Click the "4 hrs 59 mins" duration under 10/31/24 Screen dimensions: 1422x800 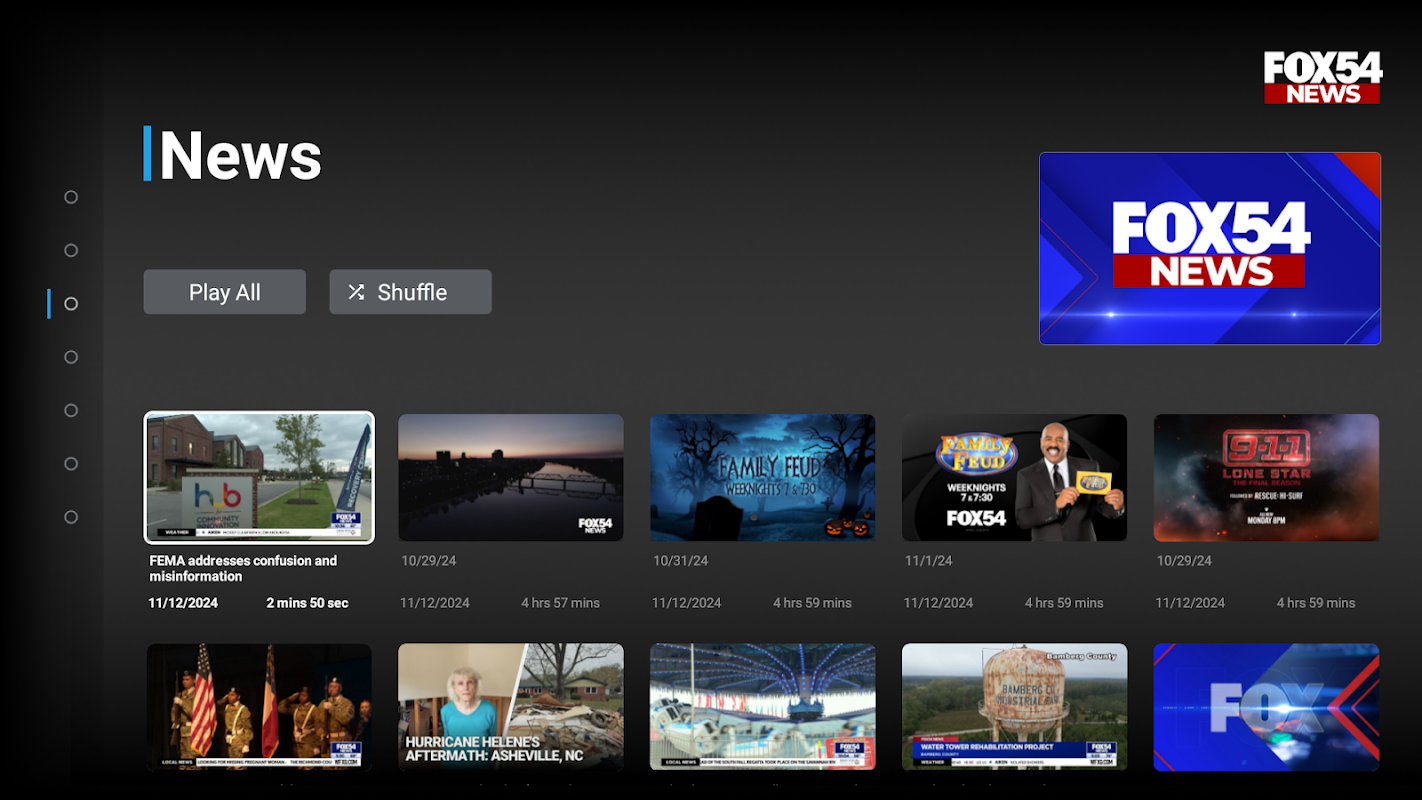point(812,603)
